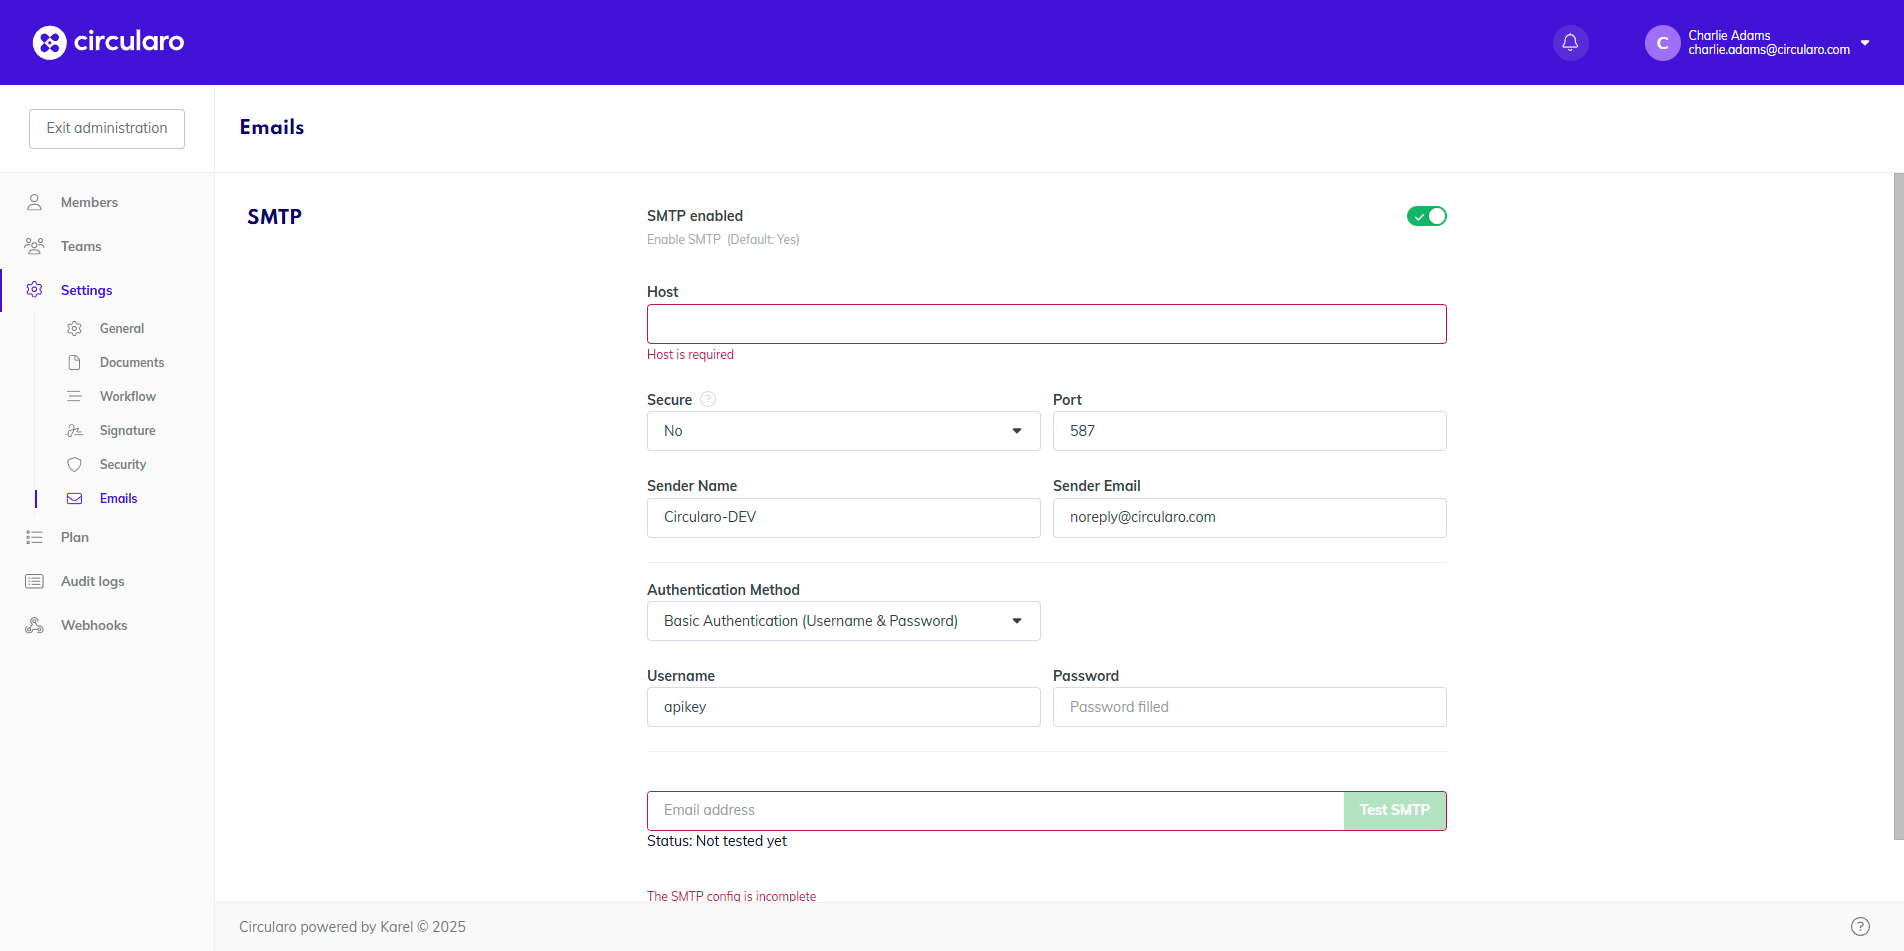The image size is (1904, 951).
Task: Click the Circularo logo
Action: [x=108, y=42]
